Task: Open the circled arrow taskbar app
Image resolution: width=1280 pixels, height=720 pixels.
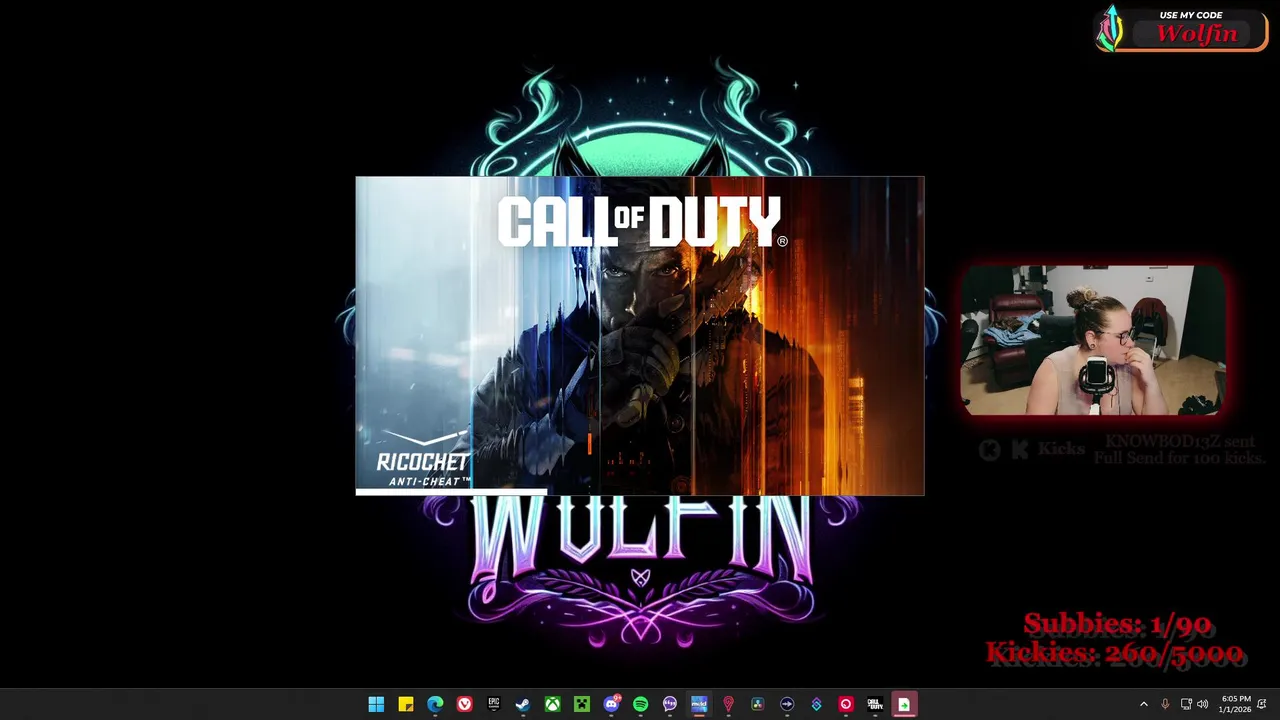Action: point(787,704)
